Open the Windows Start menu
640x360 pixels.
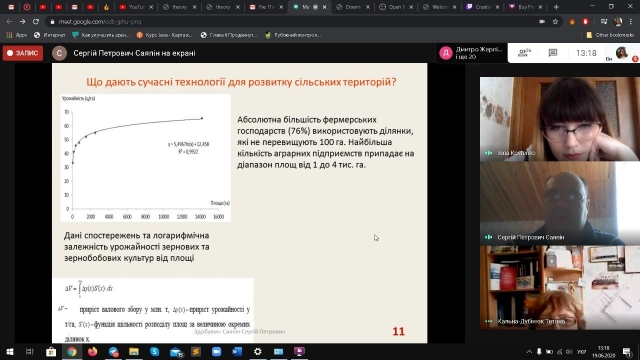[9, 351]
